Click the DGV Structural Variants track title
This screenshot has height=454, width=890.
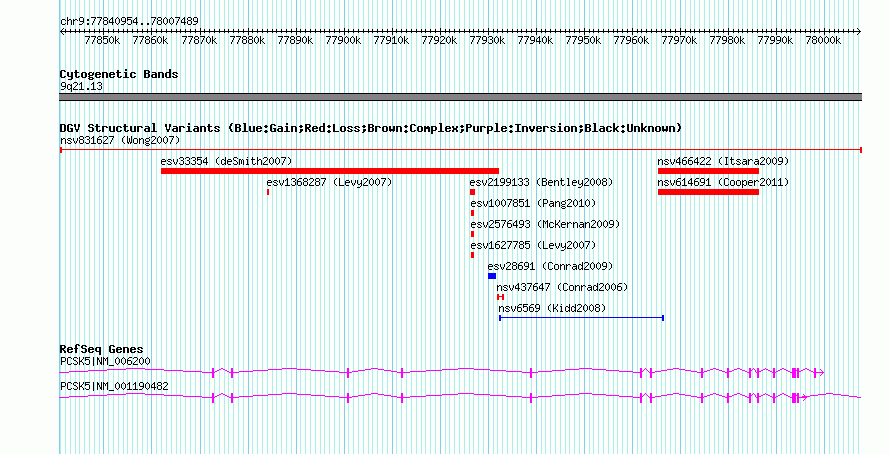point(371,128)
